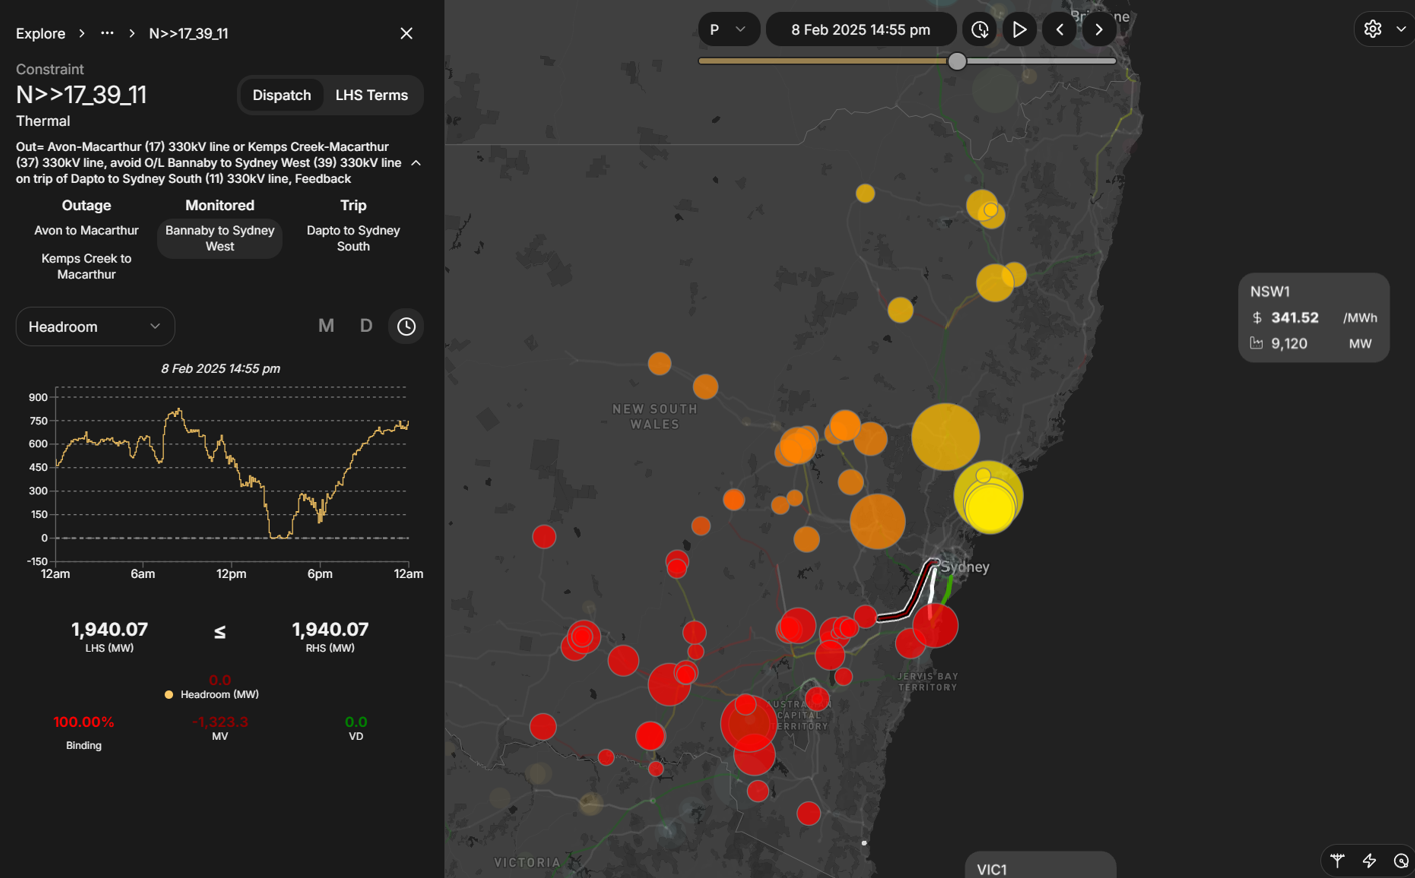Step back to the previous interval

[1059, 30]
